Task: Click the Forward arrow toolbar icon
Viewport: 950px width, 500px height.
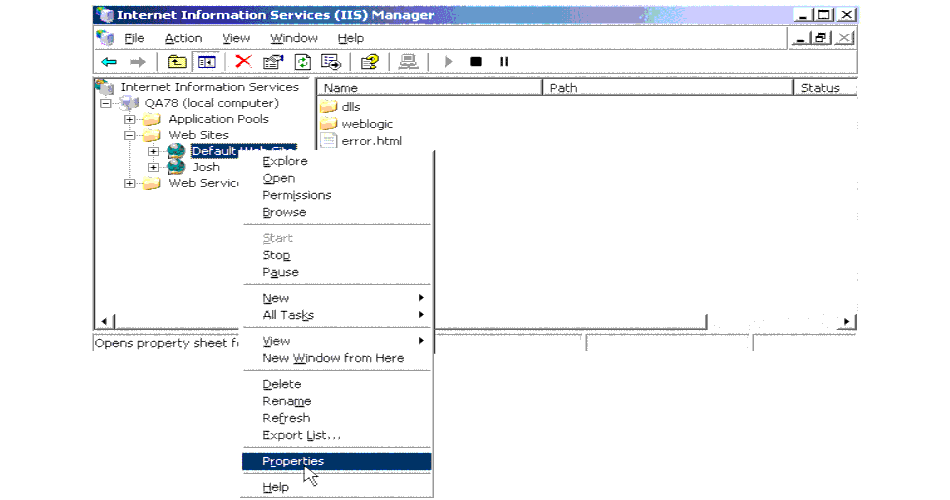Action: coord(138,62)
